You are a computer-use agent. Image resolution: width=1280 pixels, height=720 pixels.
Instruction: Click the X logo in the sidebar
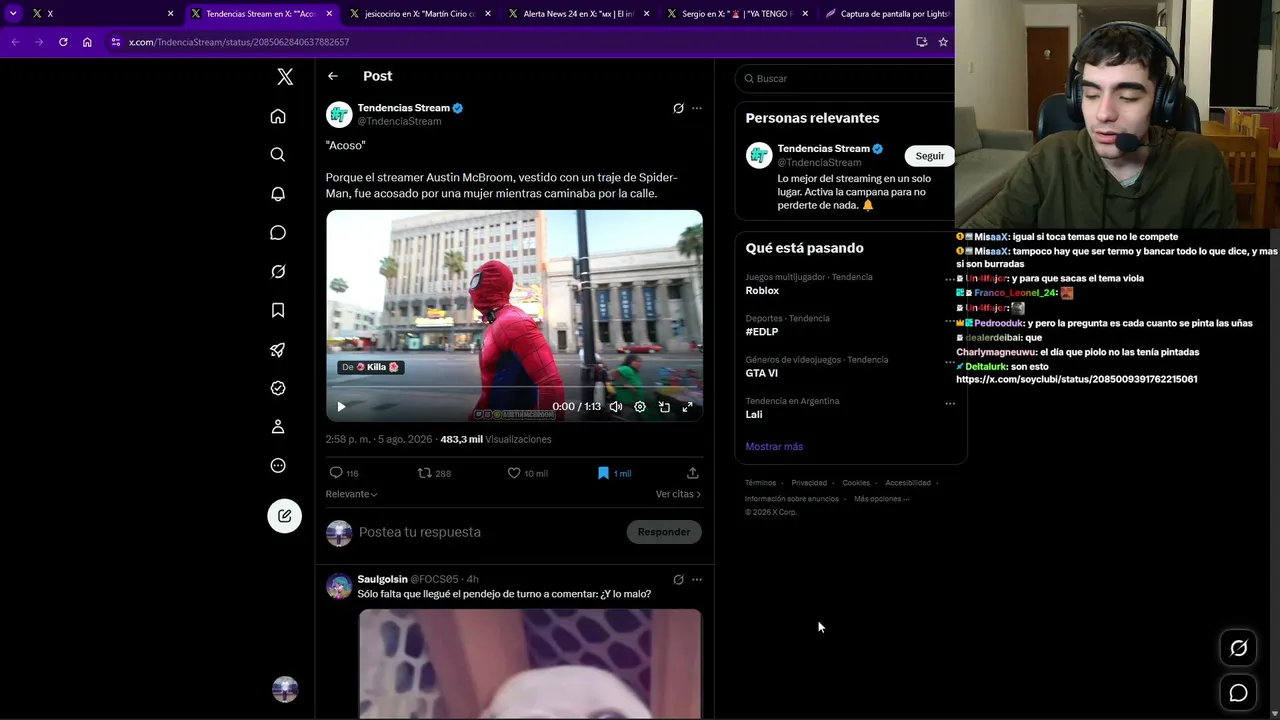pos(285,77)
